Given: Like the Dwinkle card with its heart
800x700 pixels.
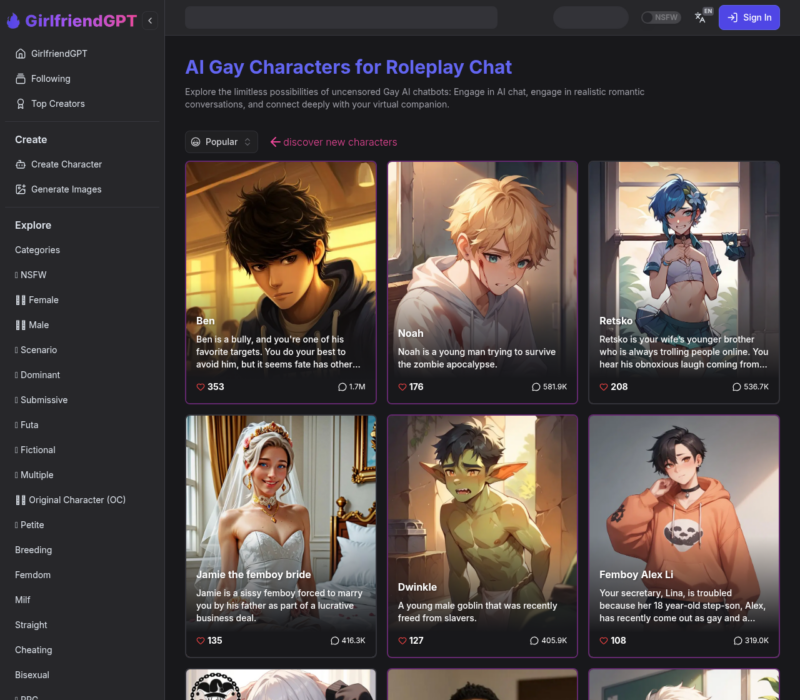Looking at the screenshot, I should pos(402,640).
